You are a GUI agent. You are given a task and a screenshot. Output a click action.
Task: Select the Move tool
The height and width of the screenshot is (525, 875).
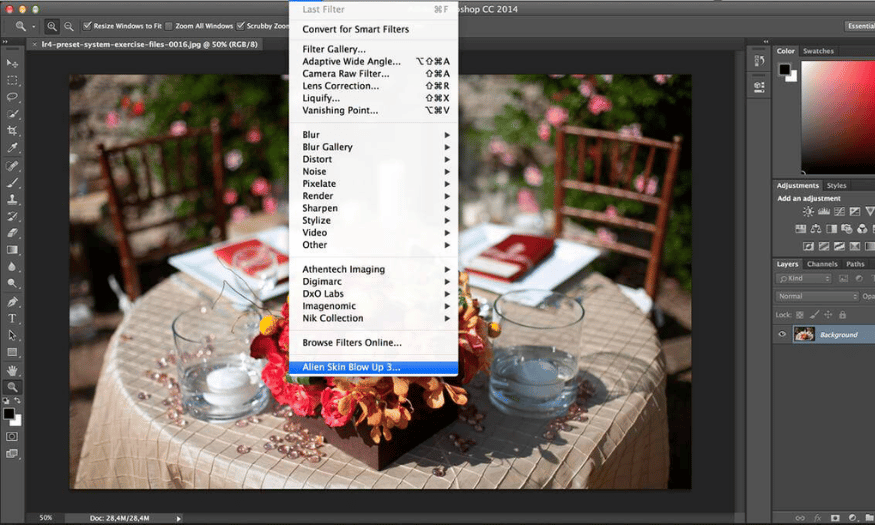coord(12,64)
